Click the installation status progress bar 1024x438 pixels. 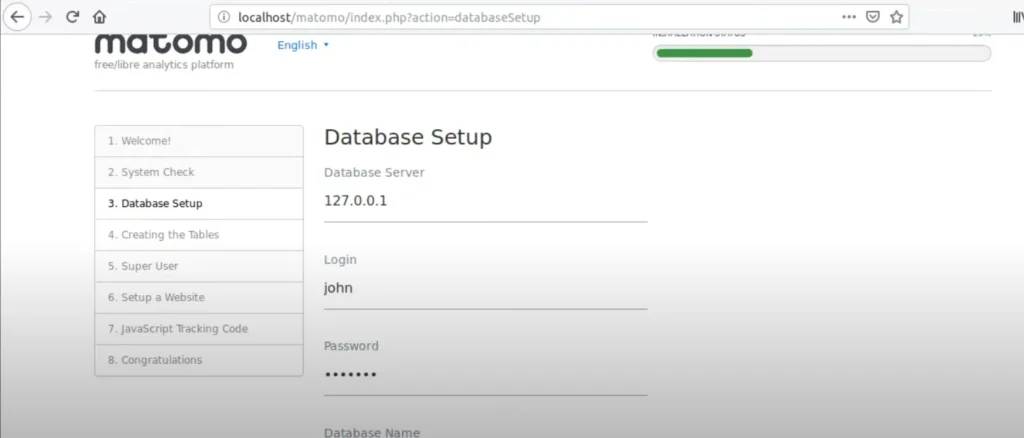tap(822, 54)
